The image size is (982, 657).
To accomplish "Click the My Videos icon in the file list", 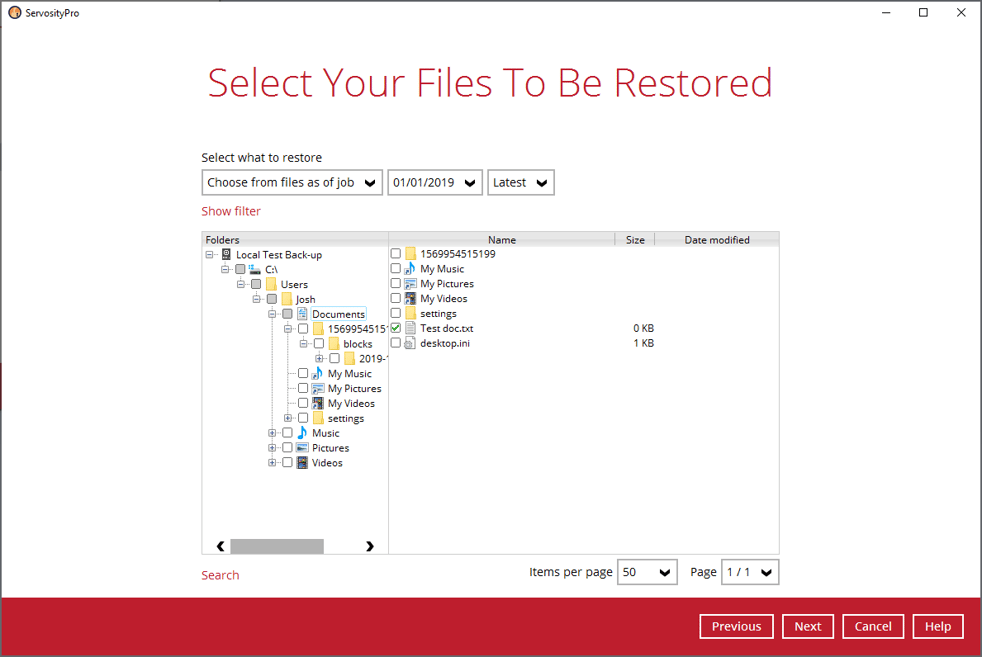I will coord(411,298).
